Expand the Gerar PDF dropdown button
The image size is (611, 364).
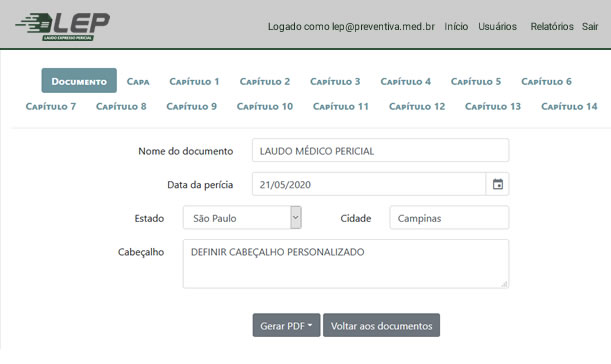(x=286, y=325)
